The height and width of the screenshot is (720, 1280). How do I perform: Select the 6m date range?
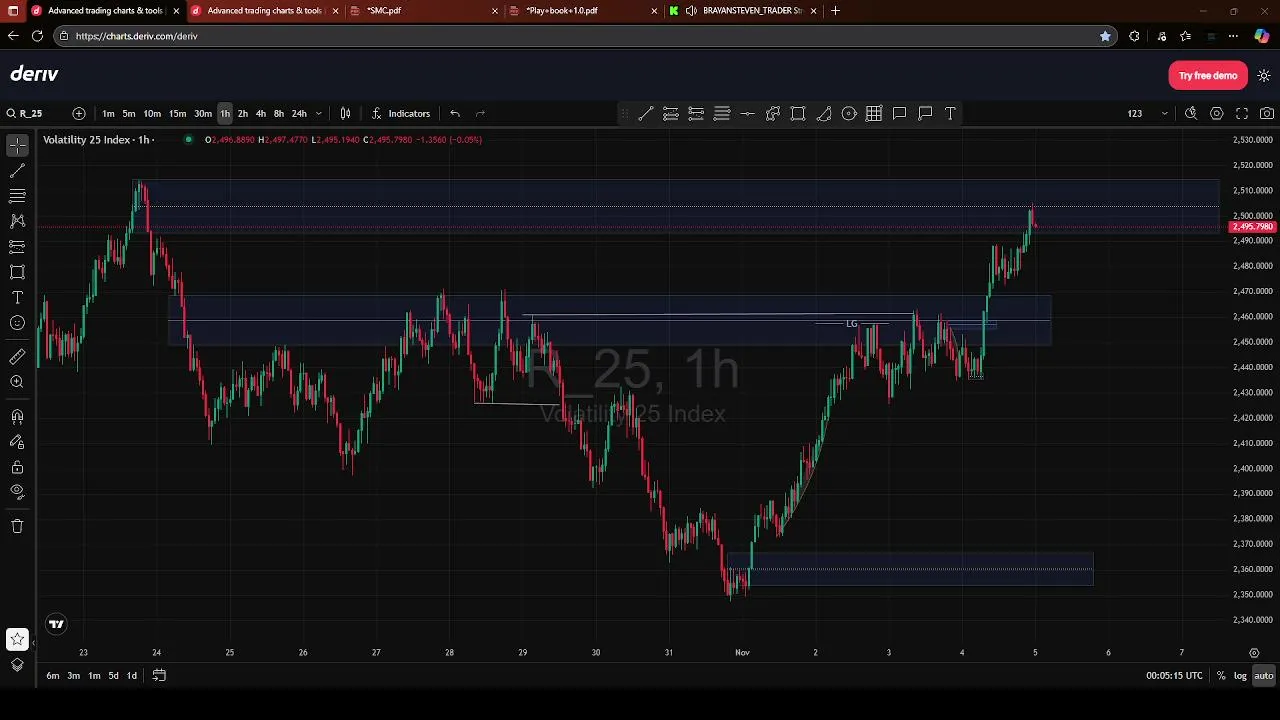pos(53,676)
